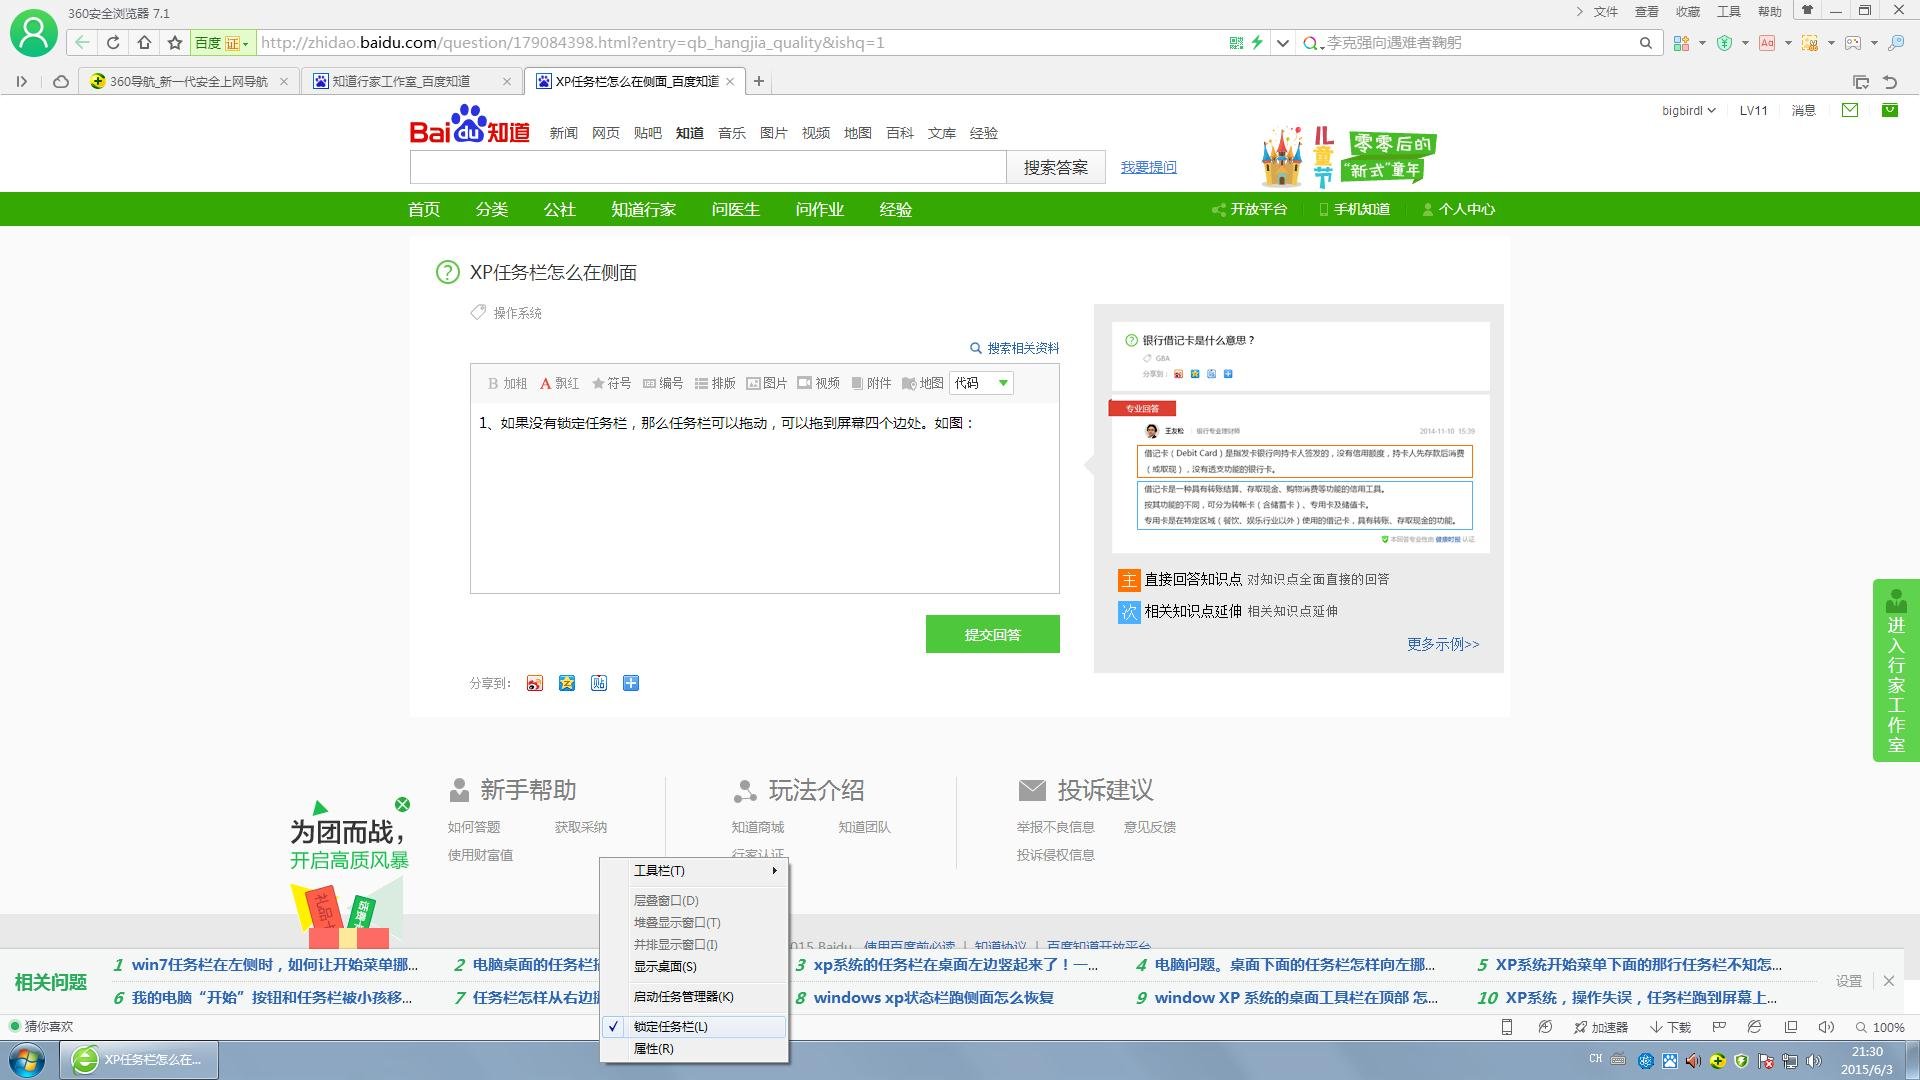Expand the bigbirdl account dropdown
This screenshot has height=1080, width=1920.
click(1687, 110)
